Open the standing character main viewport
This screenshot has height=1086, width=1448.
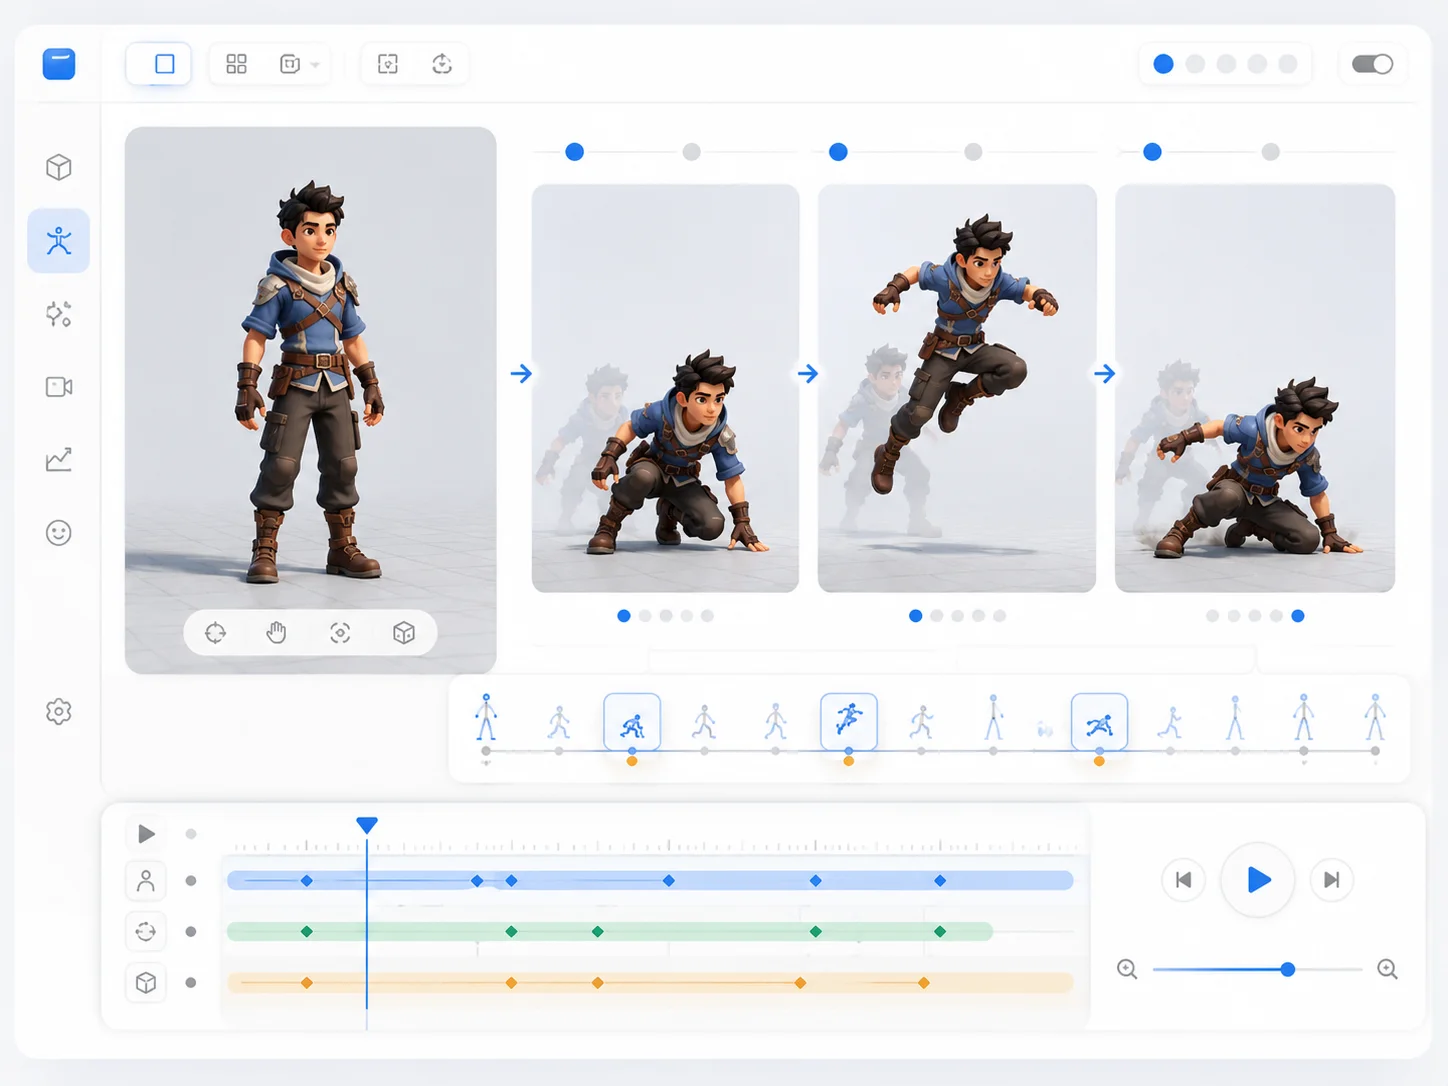coord(311,400)
